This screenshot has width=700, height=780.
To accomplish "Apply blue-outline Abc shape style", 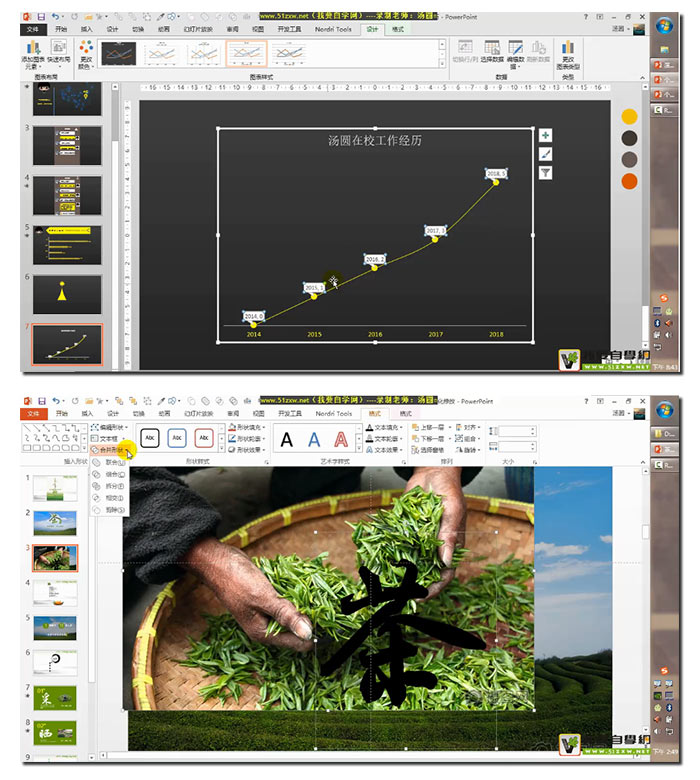I will pos(177,438).
